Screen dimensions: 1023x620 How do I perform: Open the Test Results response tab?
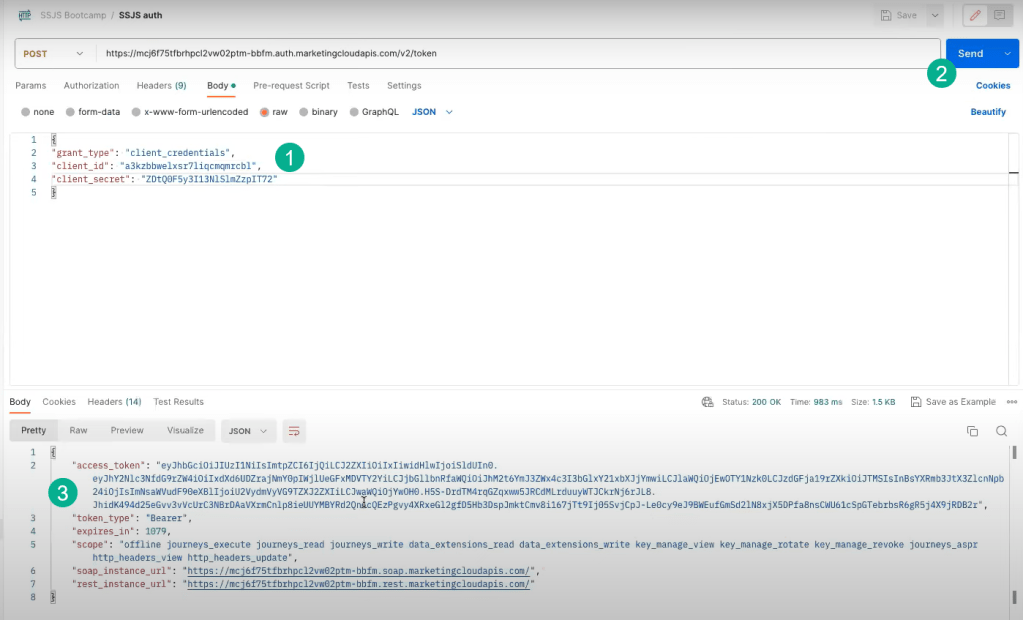[178, 402]
